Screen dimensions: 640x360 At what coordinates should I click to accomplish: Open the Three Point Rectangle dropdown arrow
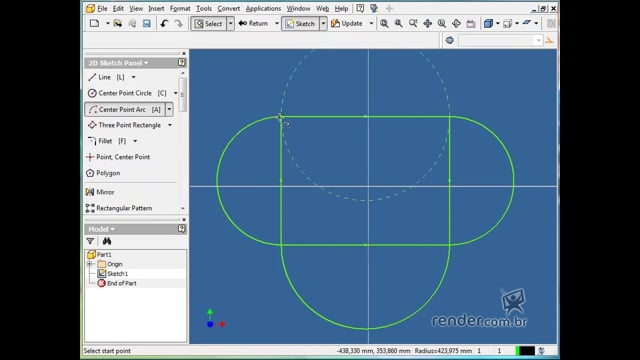coord(170,125)
